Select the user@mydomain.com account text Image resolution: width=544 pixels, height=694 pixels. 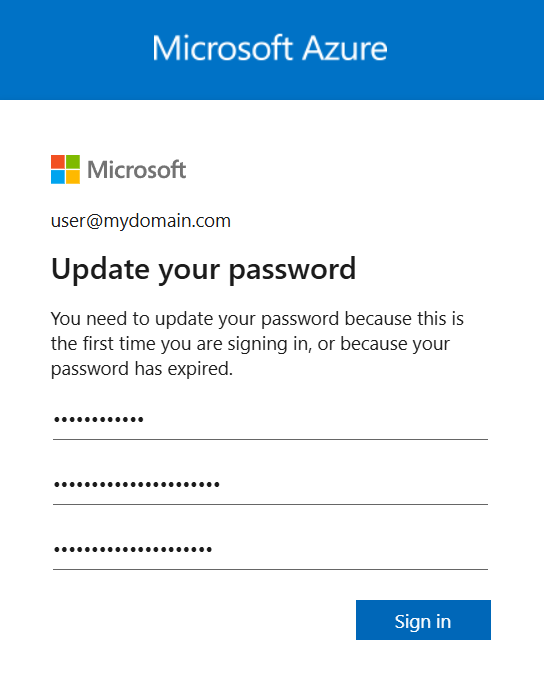[141, 221]
